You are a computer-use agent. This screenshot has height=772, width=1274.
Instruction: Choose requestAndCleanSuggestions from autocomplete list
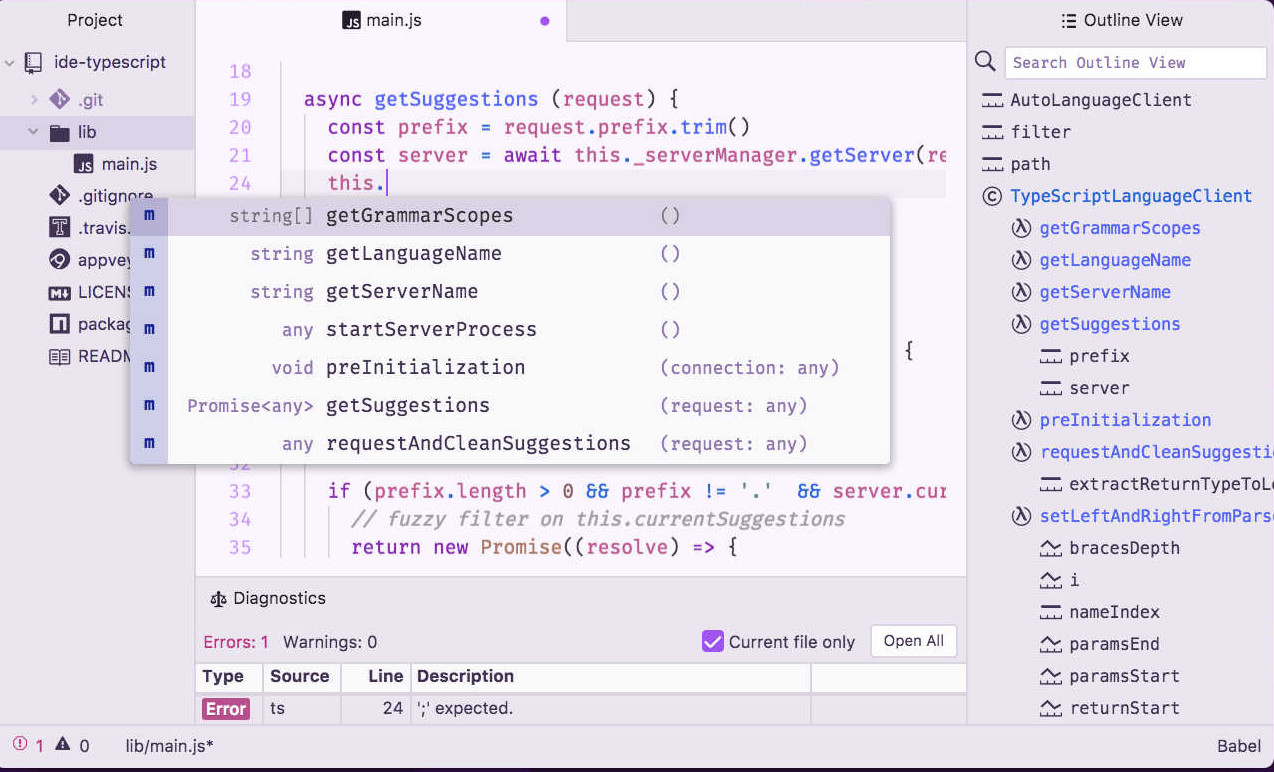point(510,444)
